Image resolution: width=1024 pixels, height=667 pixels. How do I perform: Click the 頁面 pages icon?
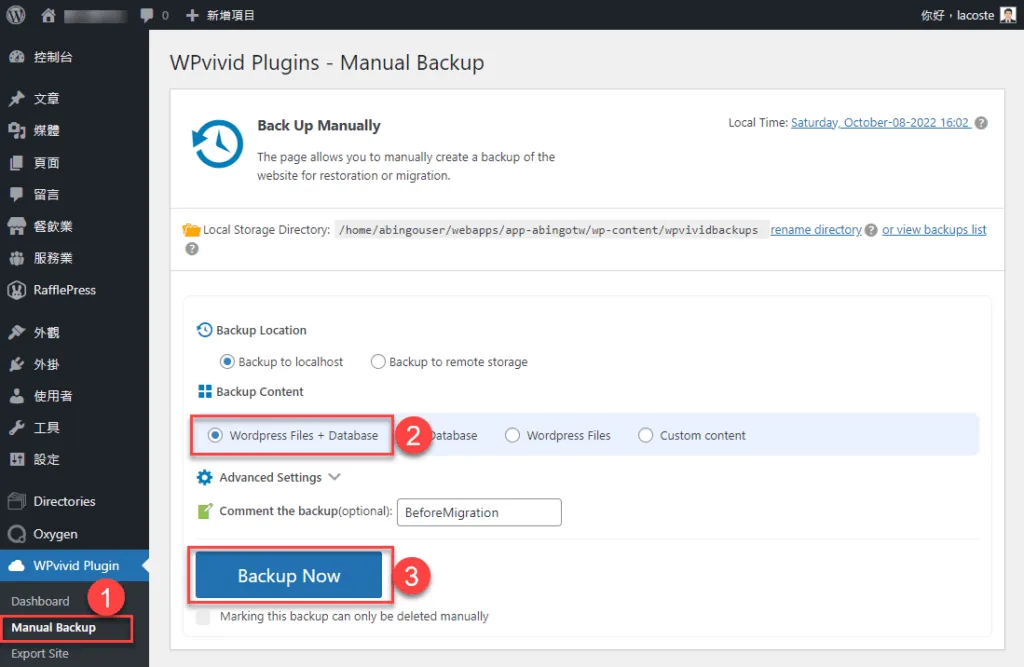click(x=17, y=163)
